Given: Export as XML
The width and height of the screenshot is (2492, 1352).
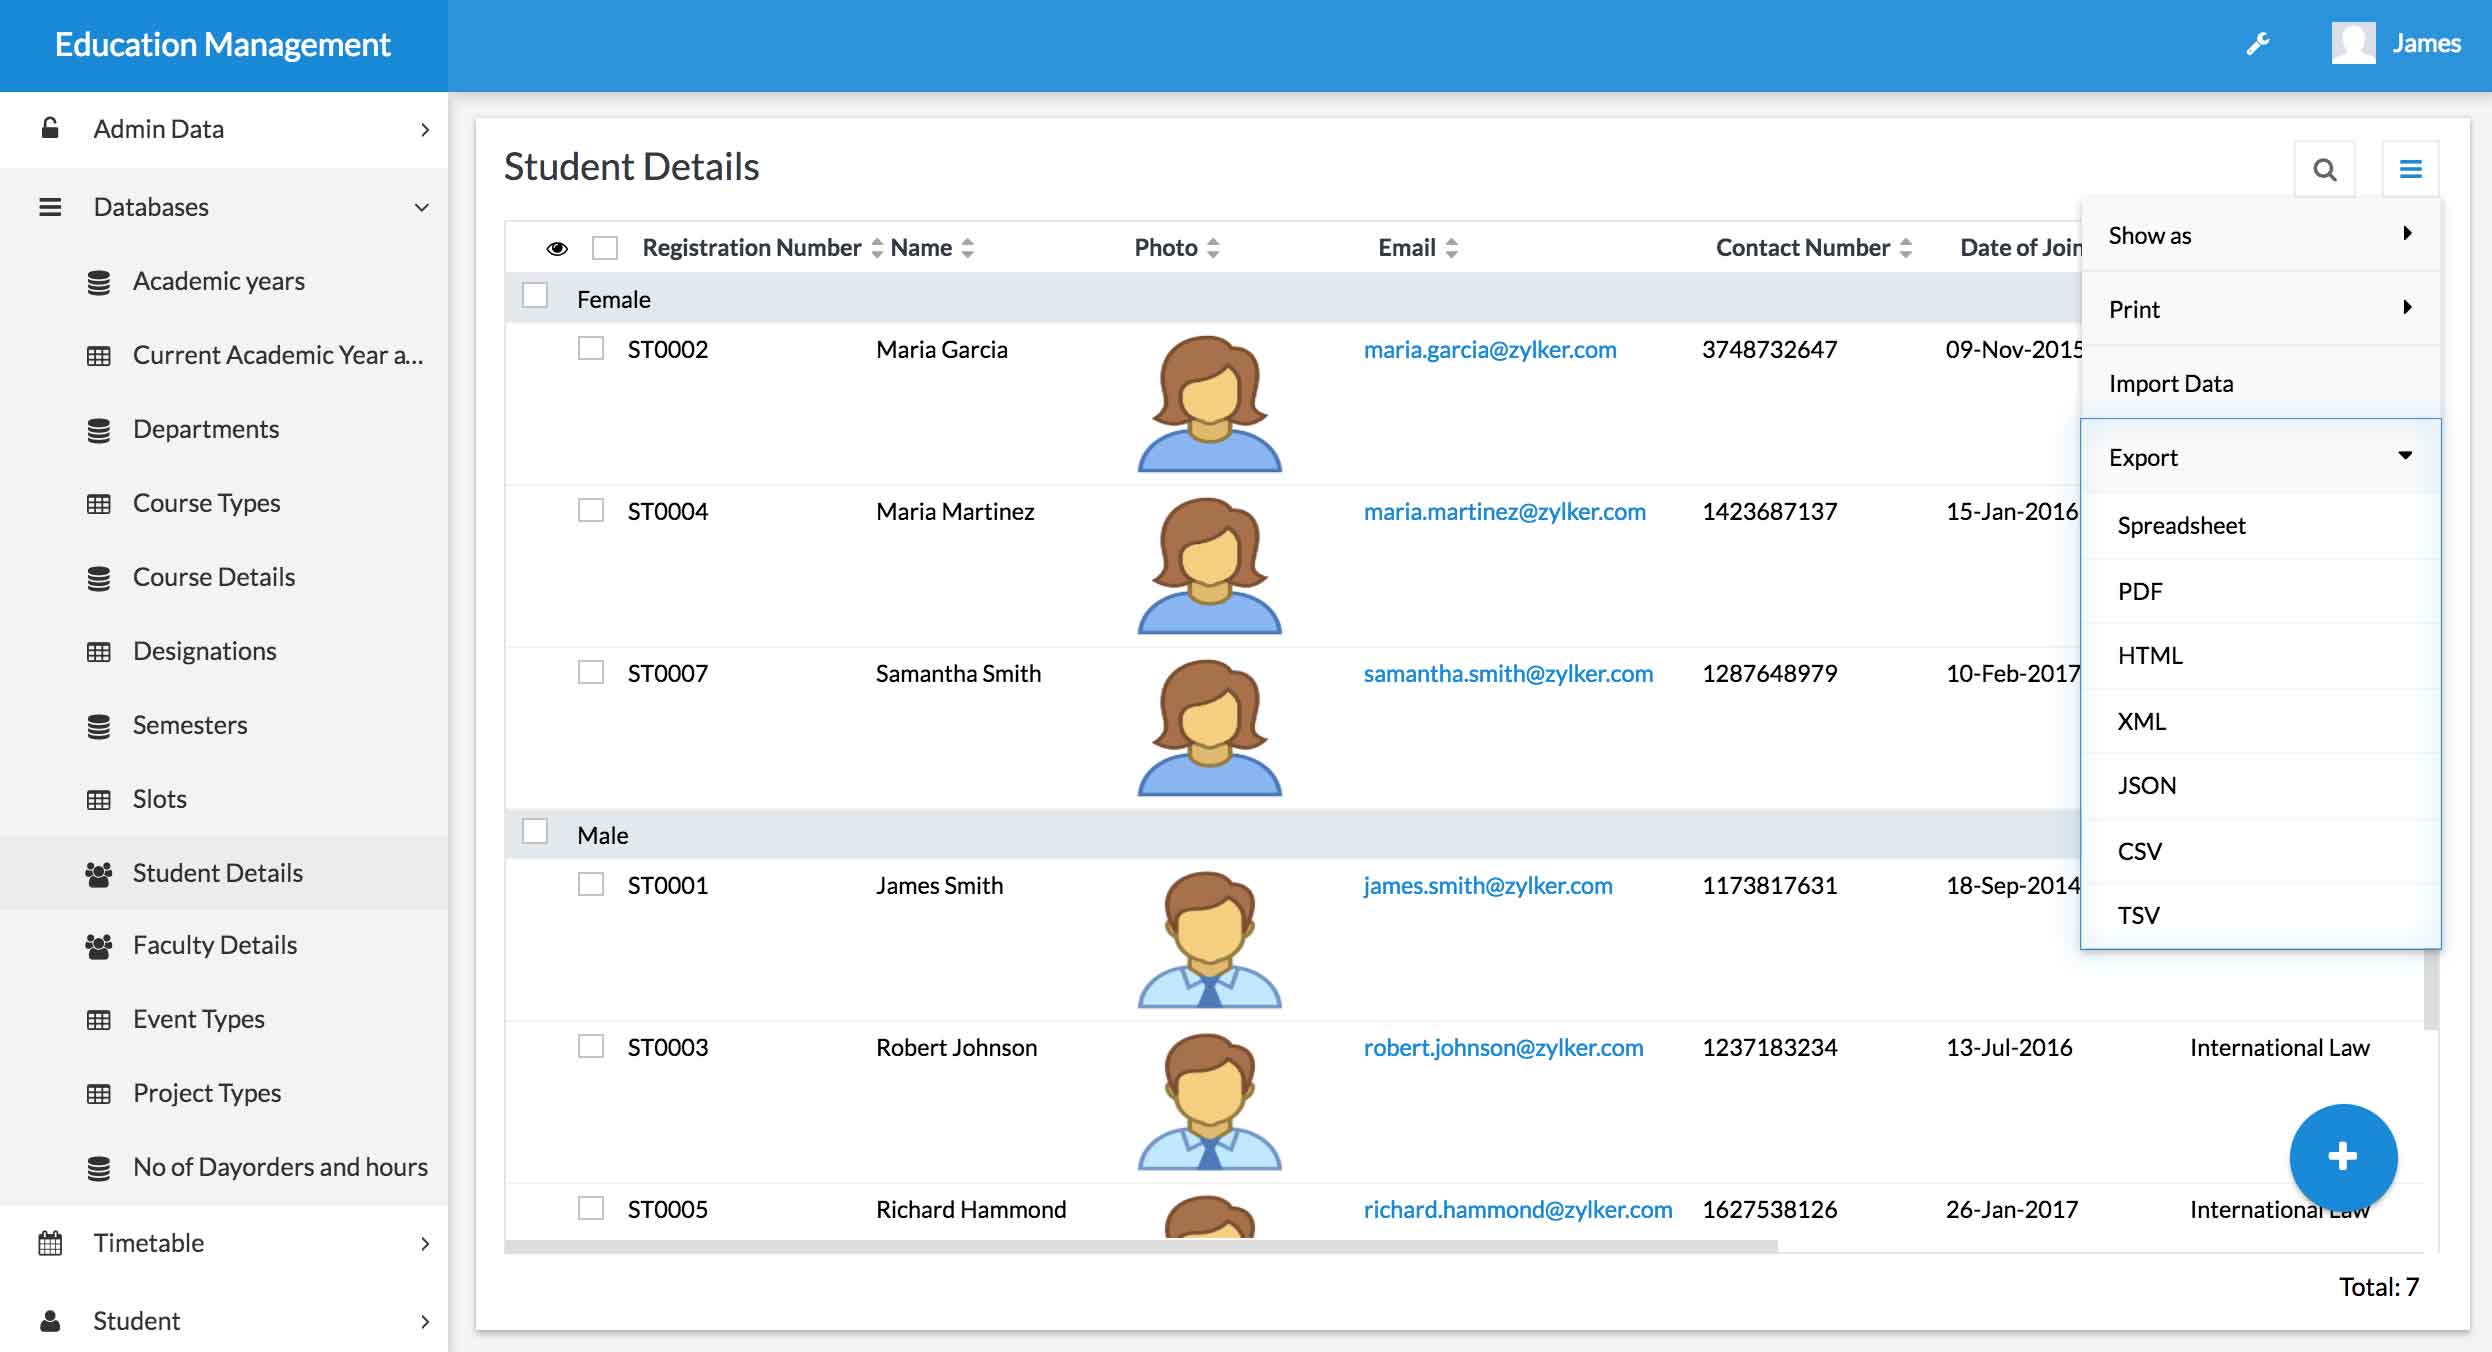Looking at the screenshot, I should click(x=2261, y=721).
